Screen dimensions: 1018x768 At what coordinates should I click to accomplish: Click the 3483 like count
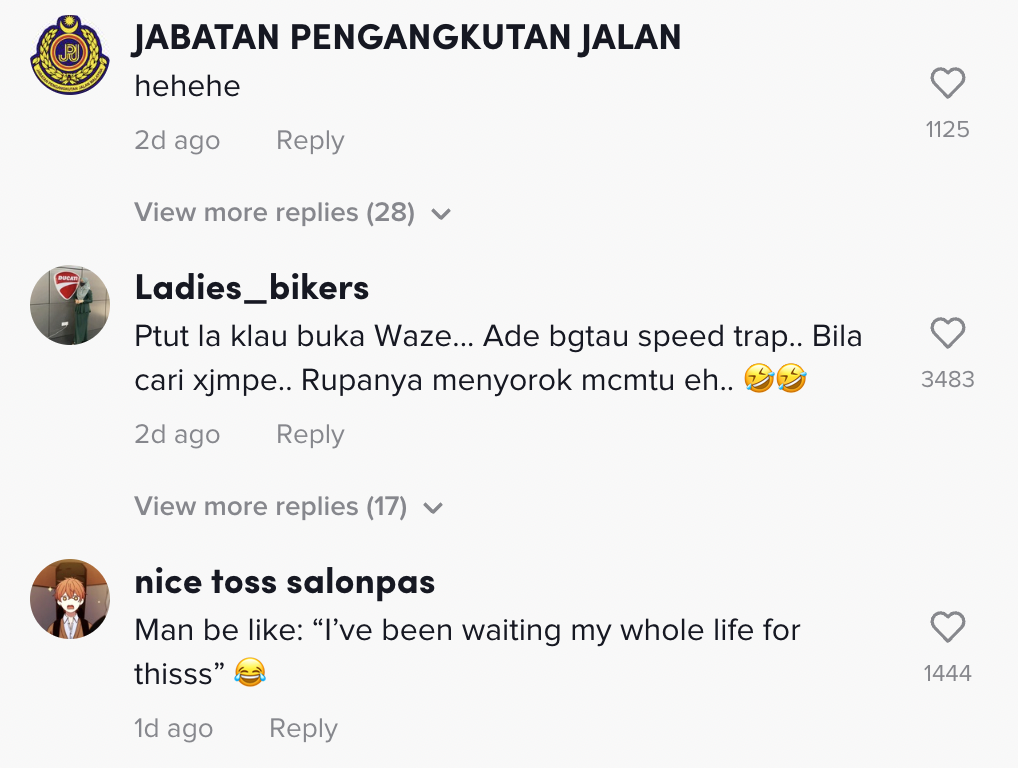[x=947, y=379]
